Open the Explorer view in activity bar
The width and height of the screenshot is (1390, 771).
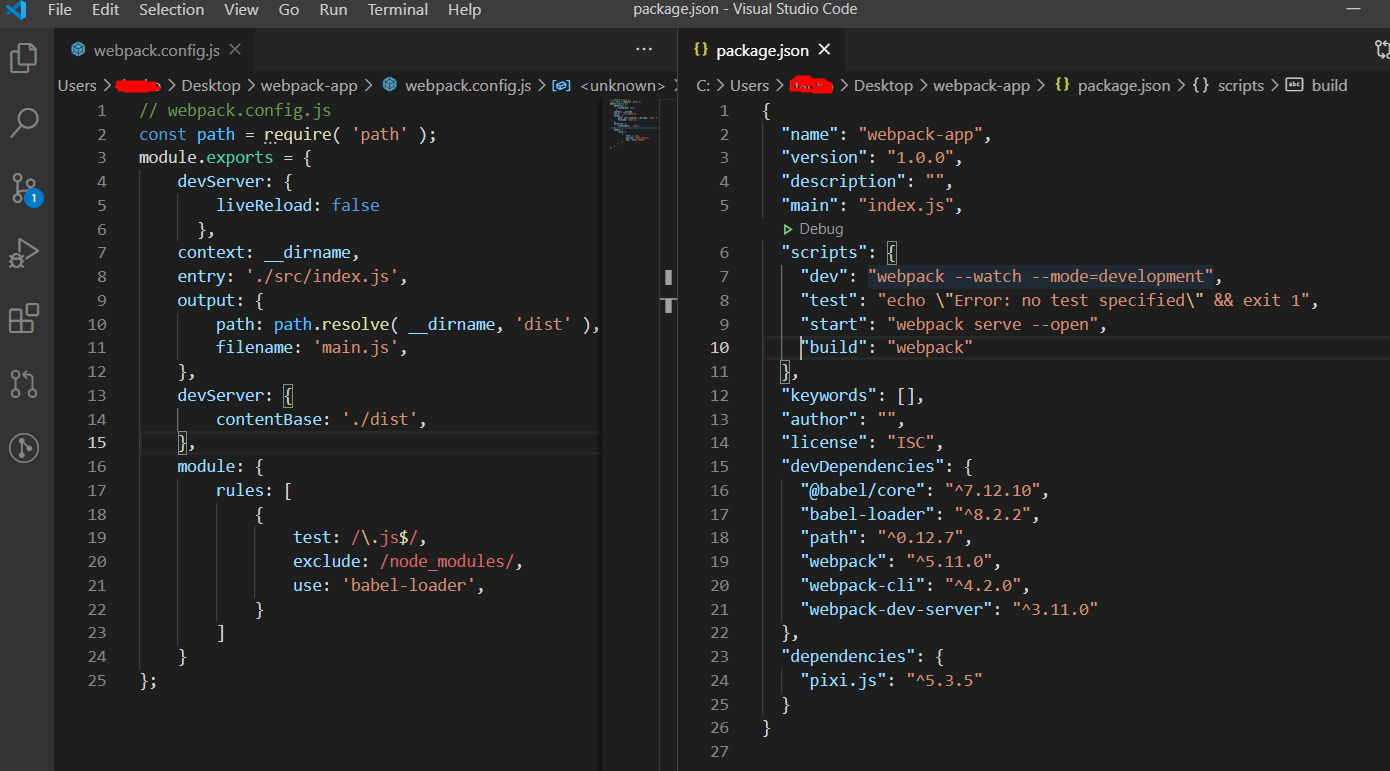coord(24,58)
